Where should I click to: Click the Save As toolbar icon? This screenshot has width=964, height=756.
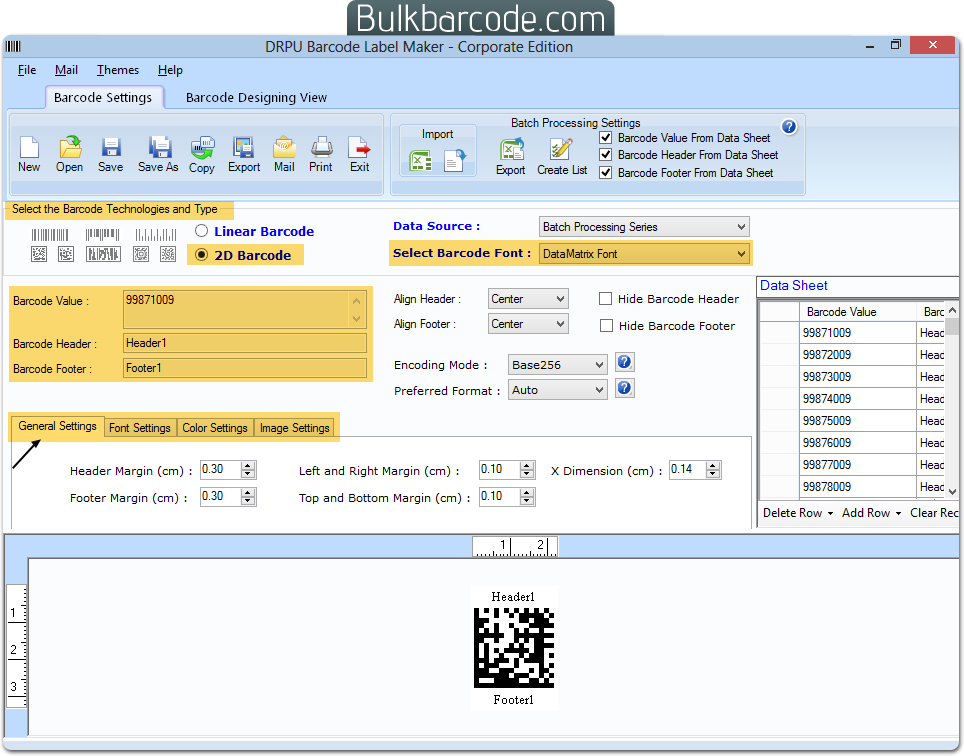159,148
